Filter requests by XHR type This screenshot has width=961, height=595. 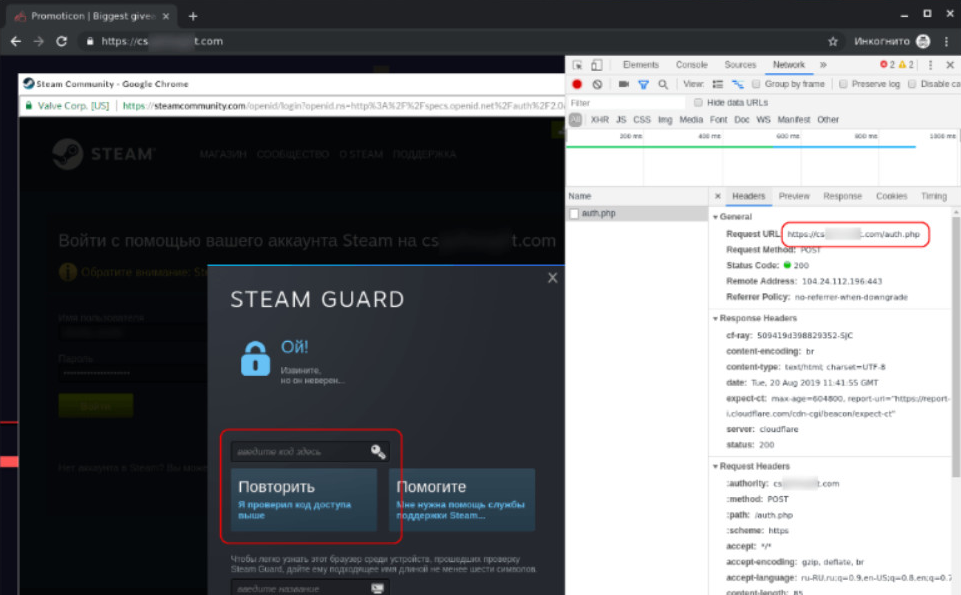click(x=599, y=119)
